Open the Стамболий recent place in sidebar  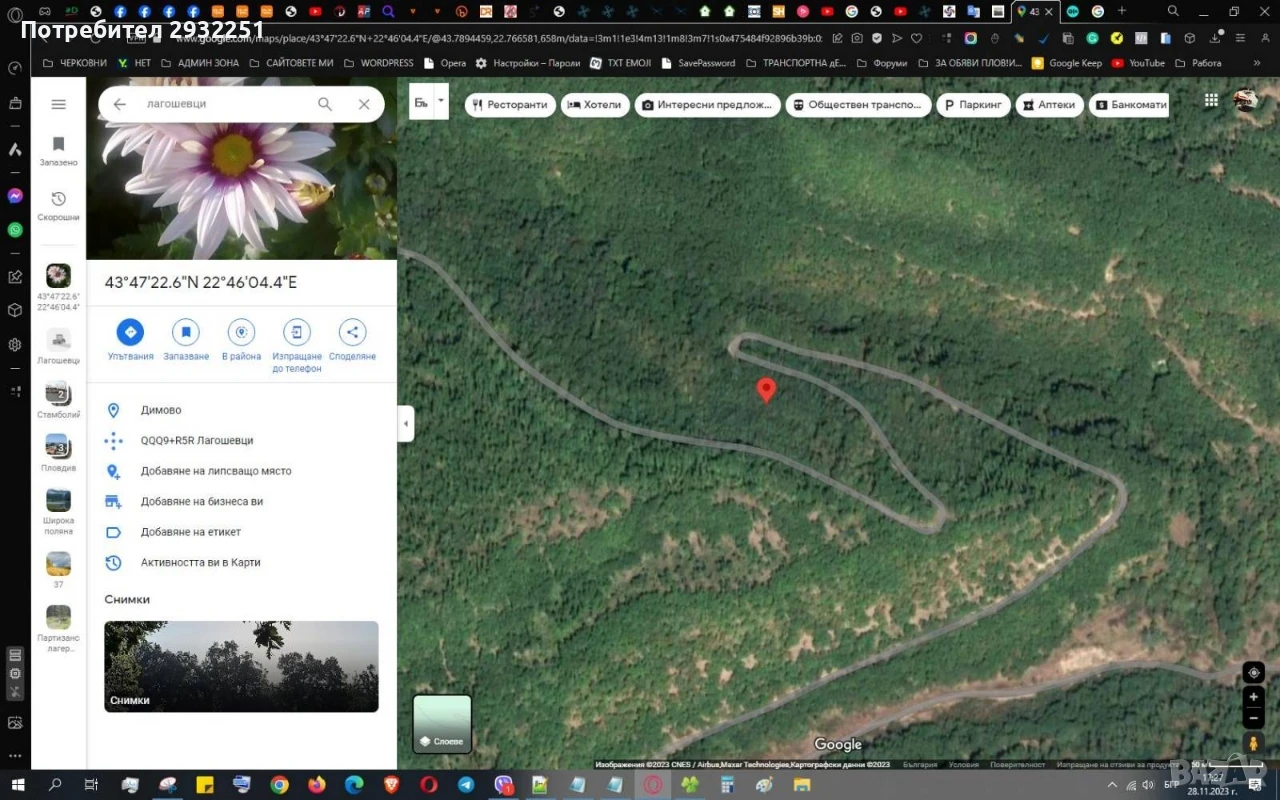[58, 400]
